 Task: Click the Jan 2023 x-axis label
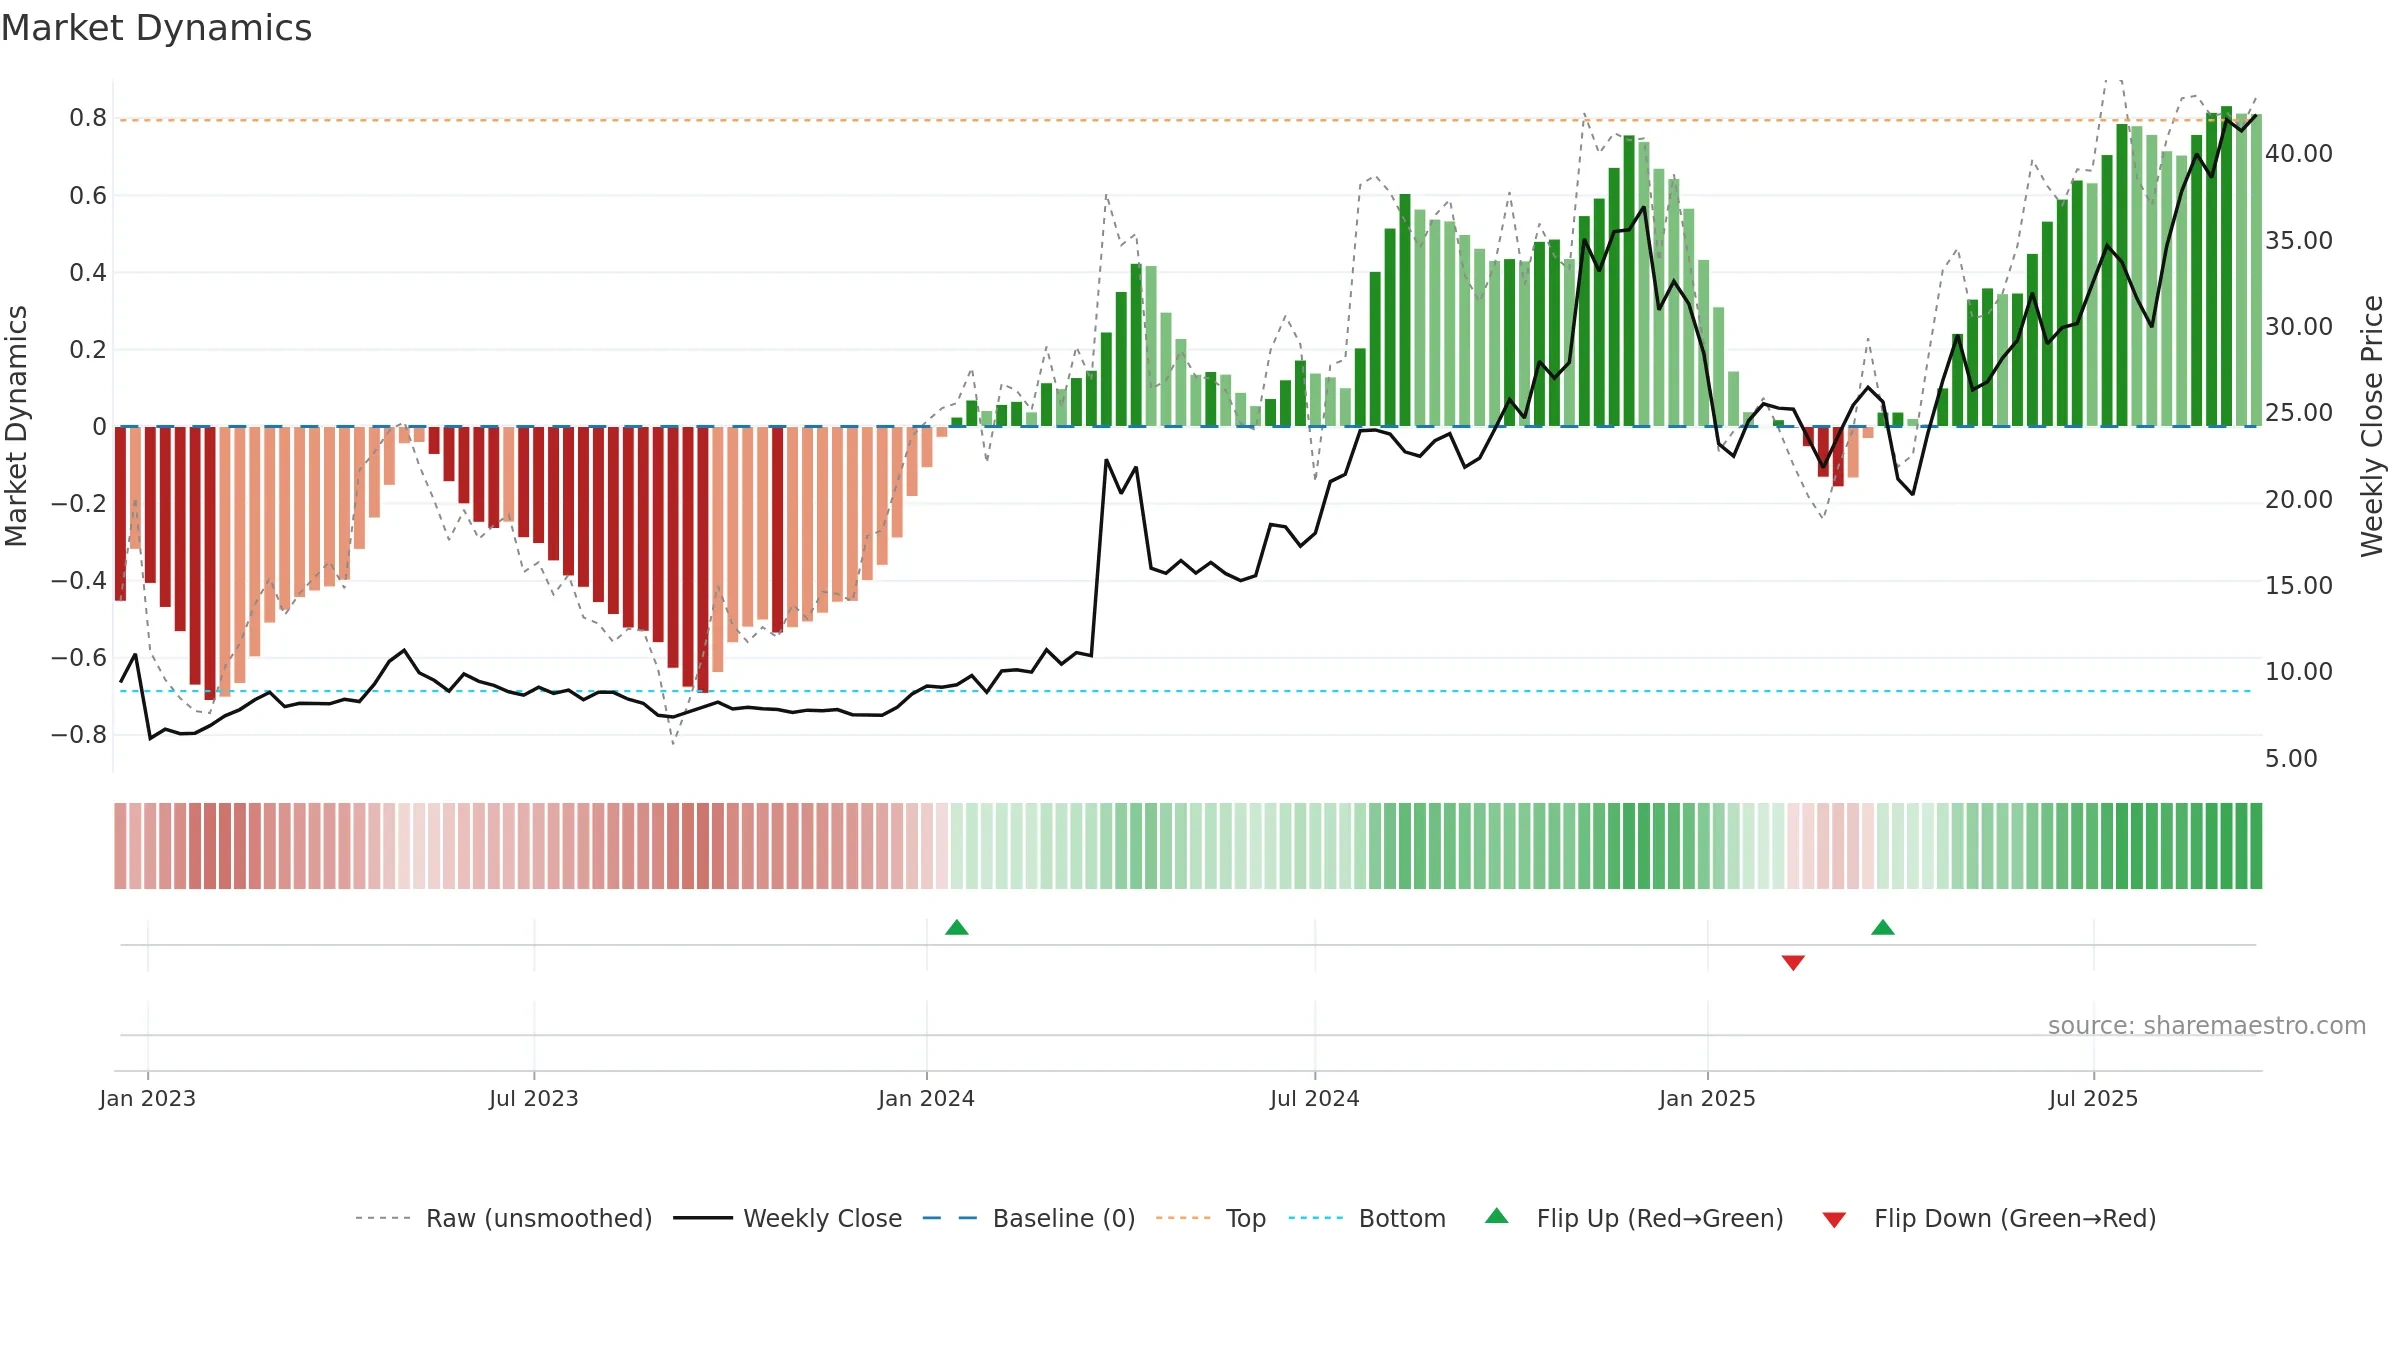148,1098
